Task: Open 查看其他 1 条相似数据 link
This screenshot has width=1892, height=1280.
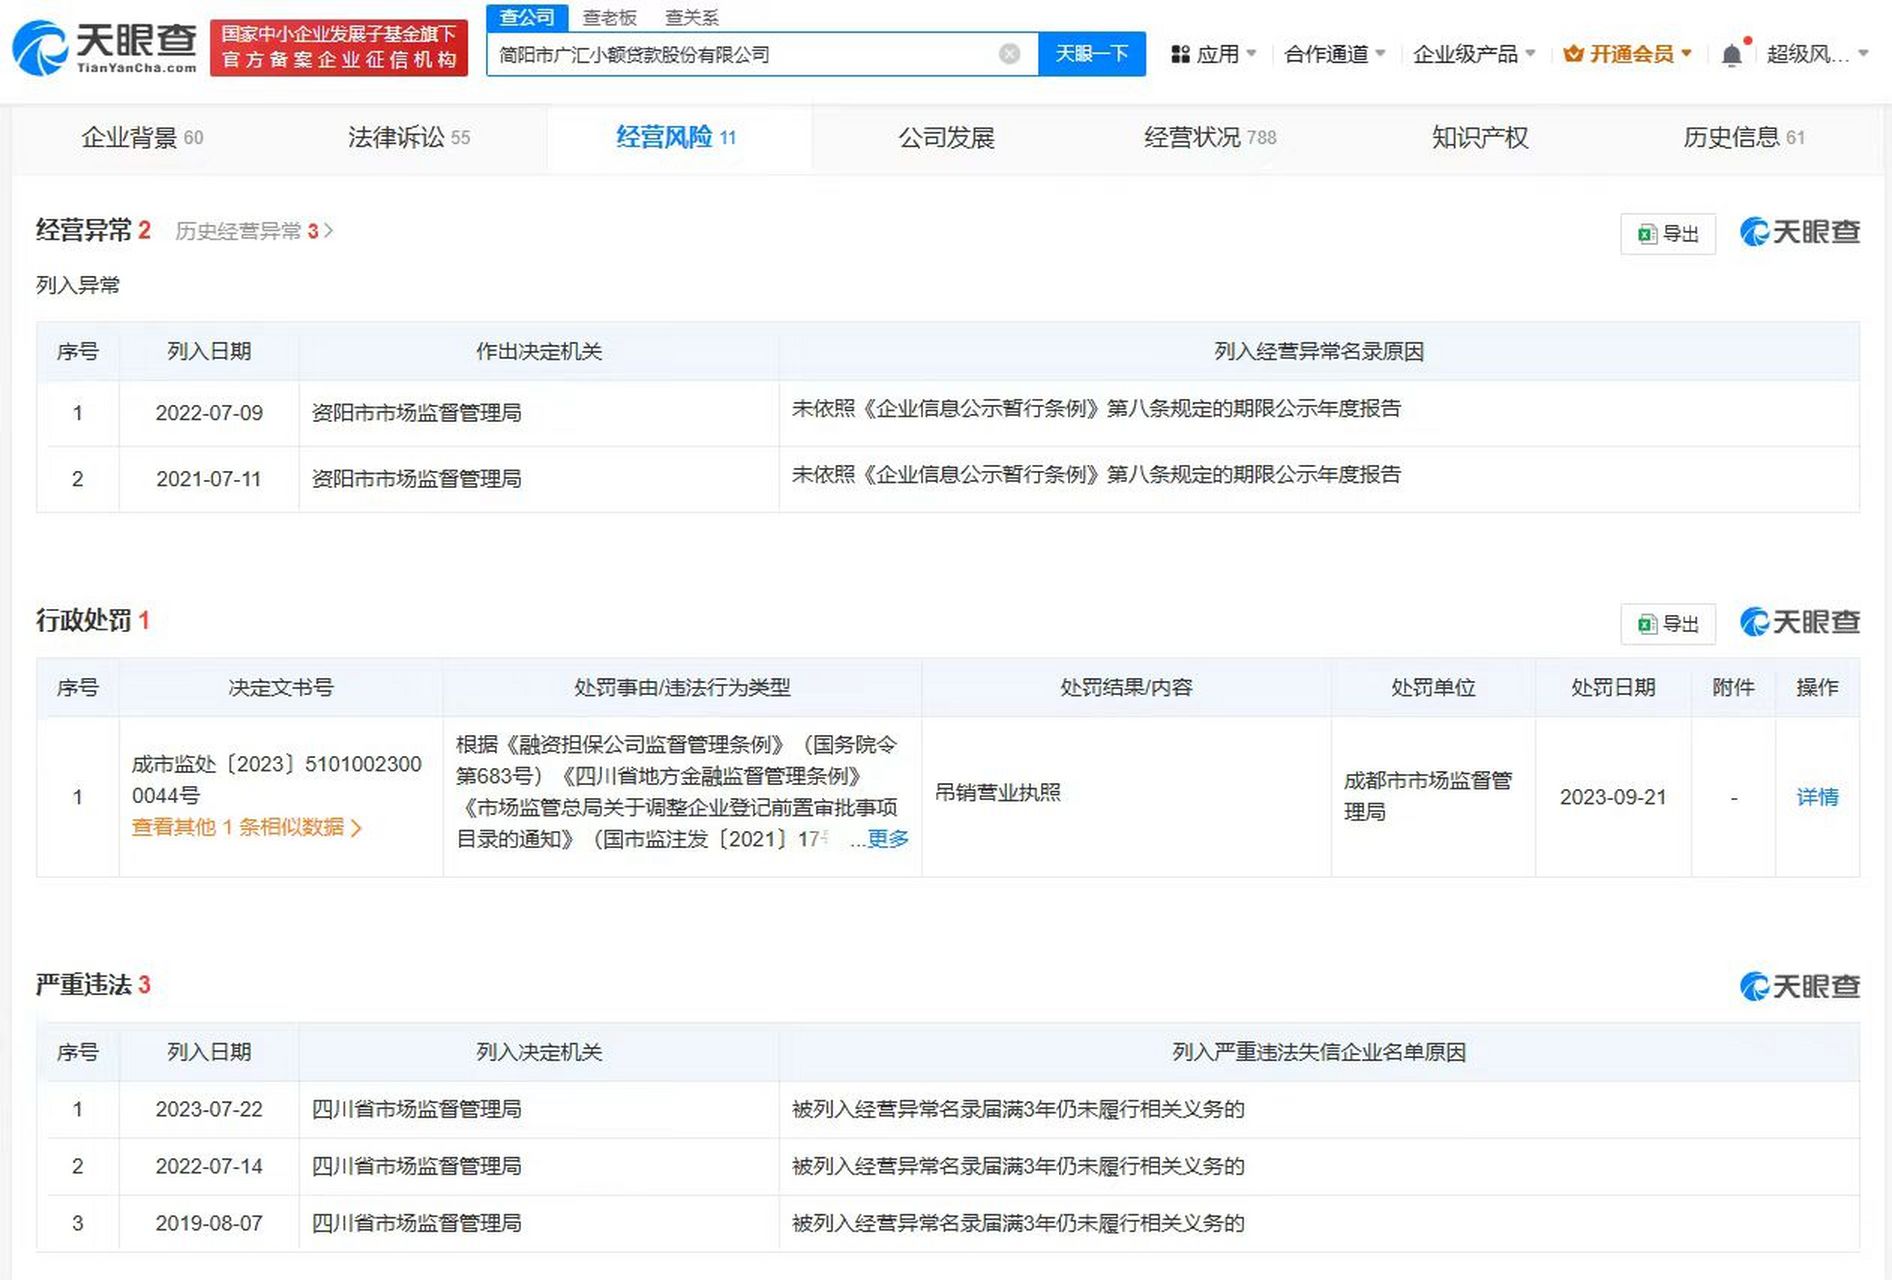Action: pyautogui.click(x=246, y=827)
